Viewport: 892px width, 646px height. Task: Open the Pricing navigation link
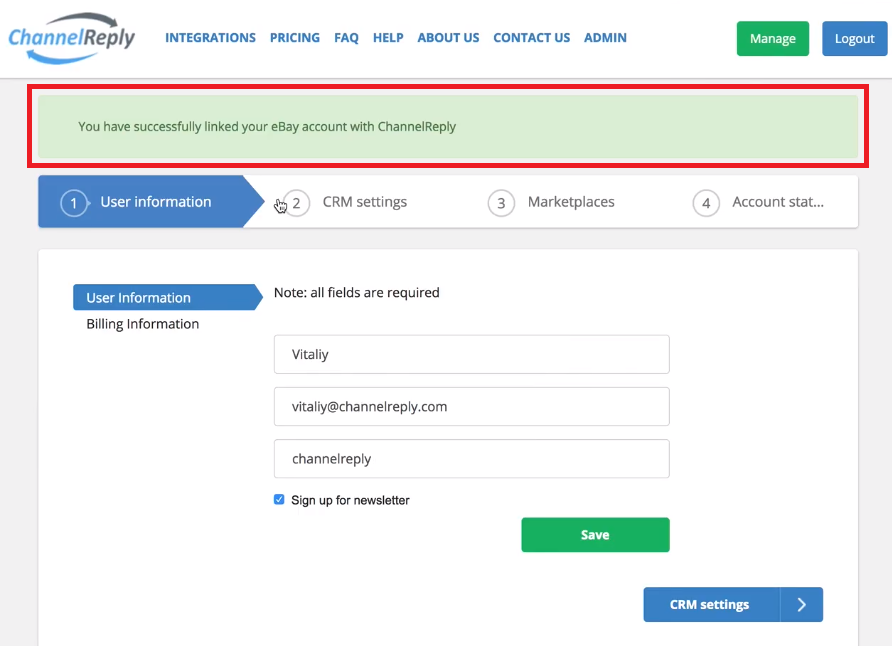pos(295,38)
